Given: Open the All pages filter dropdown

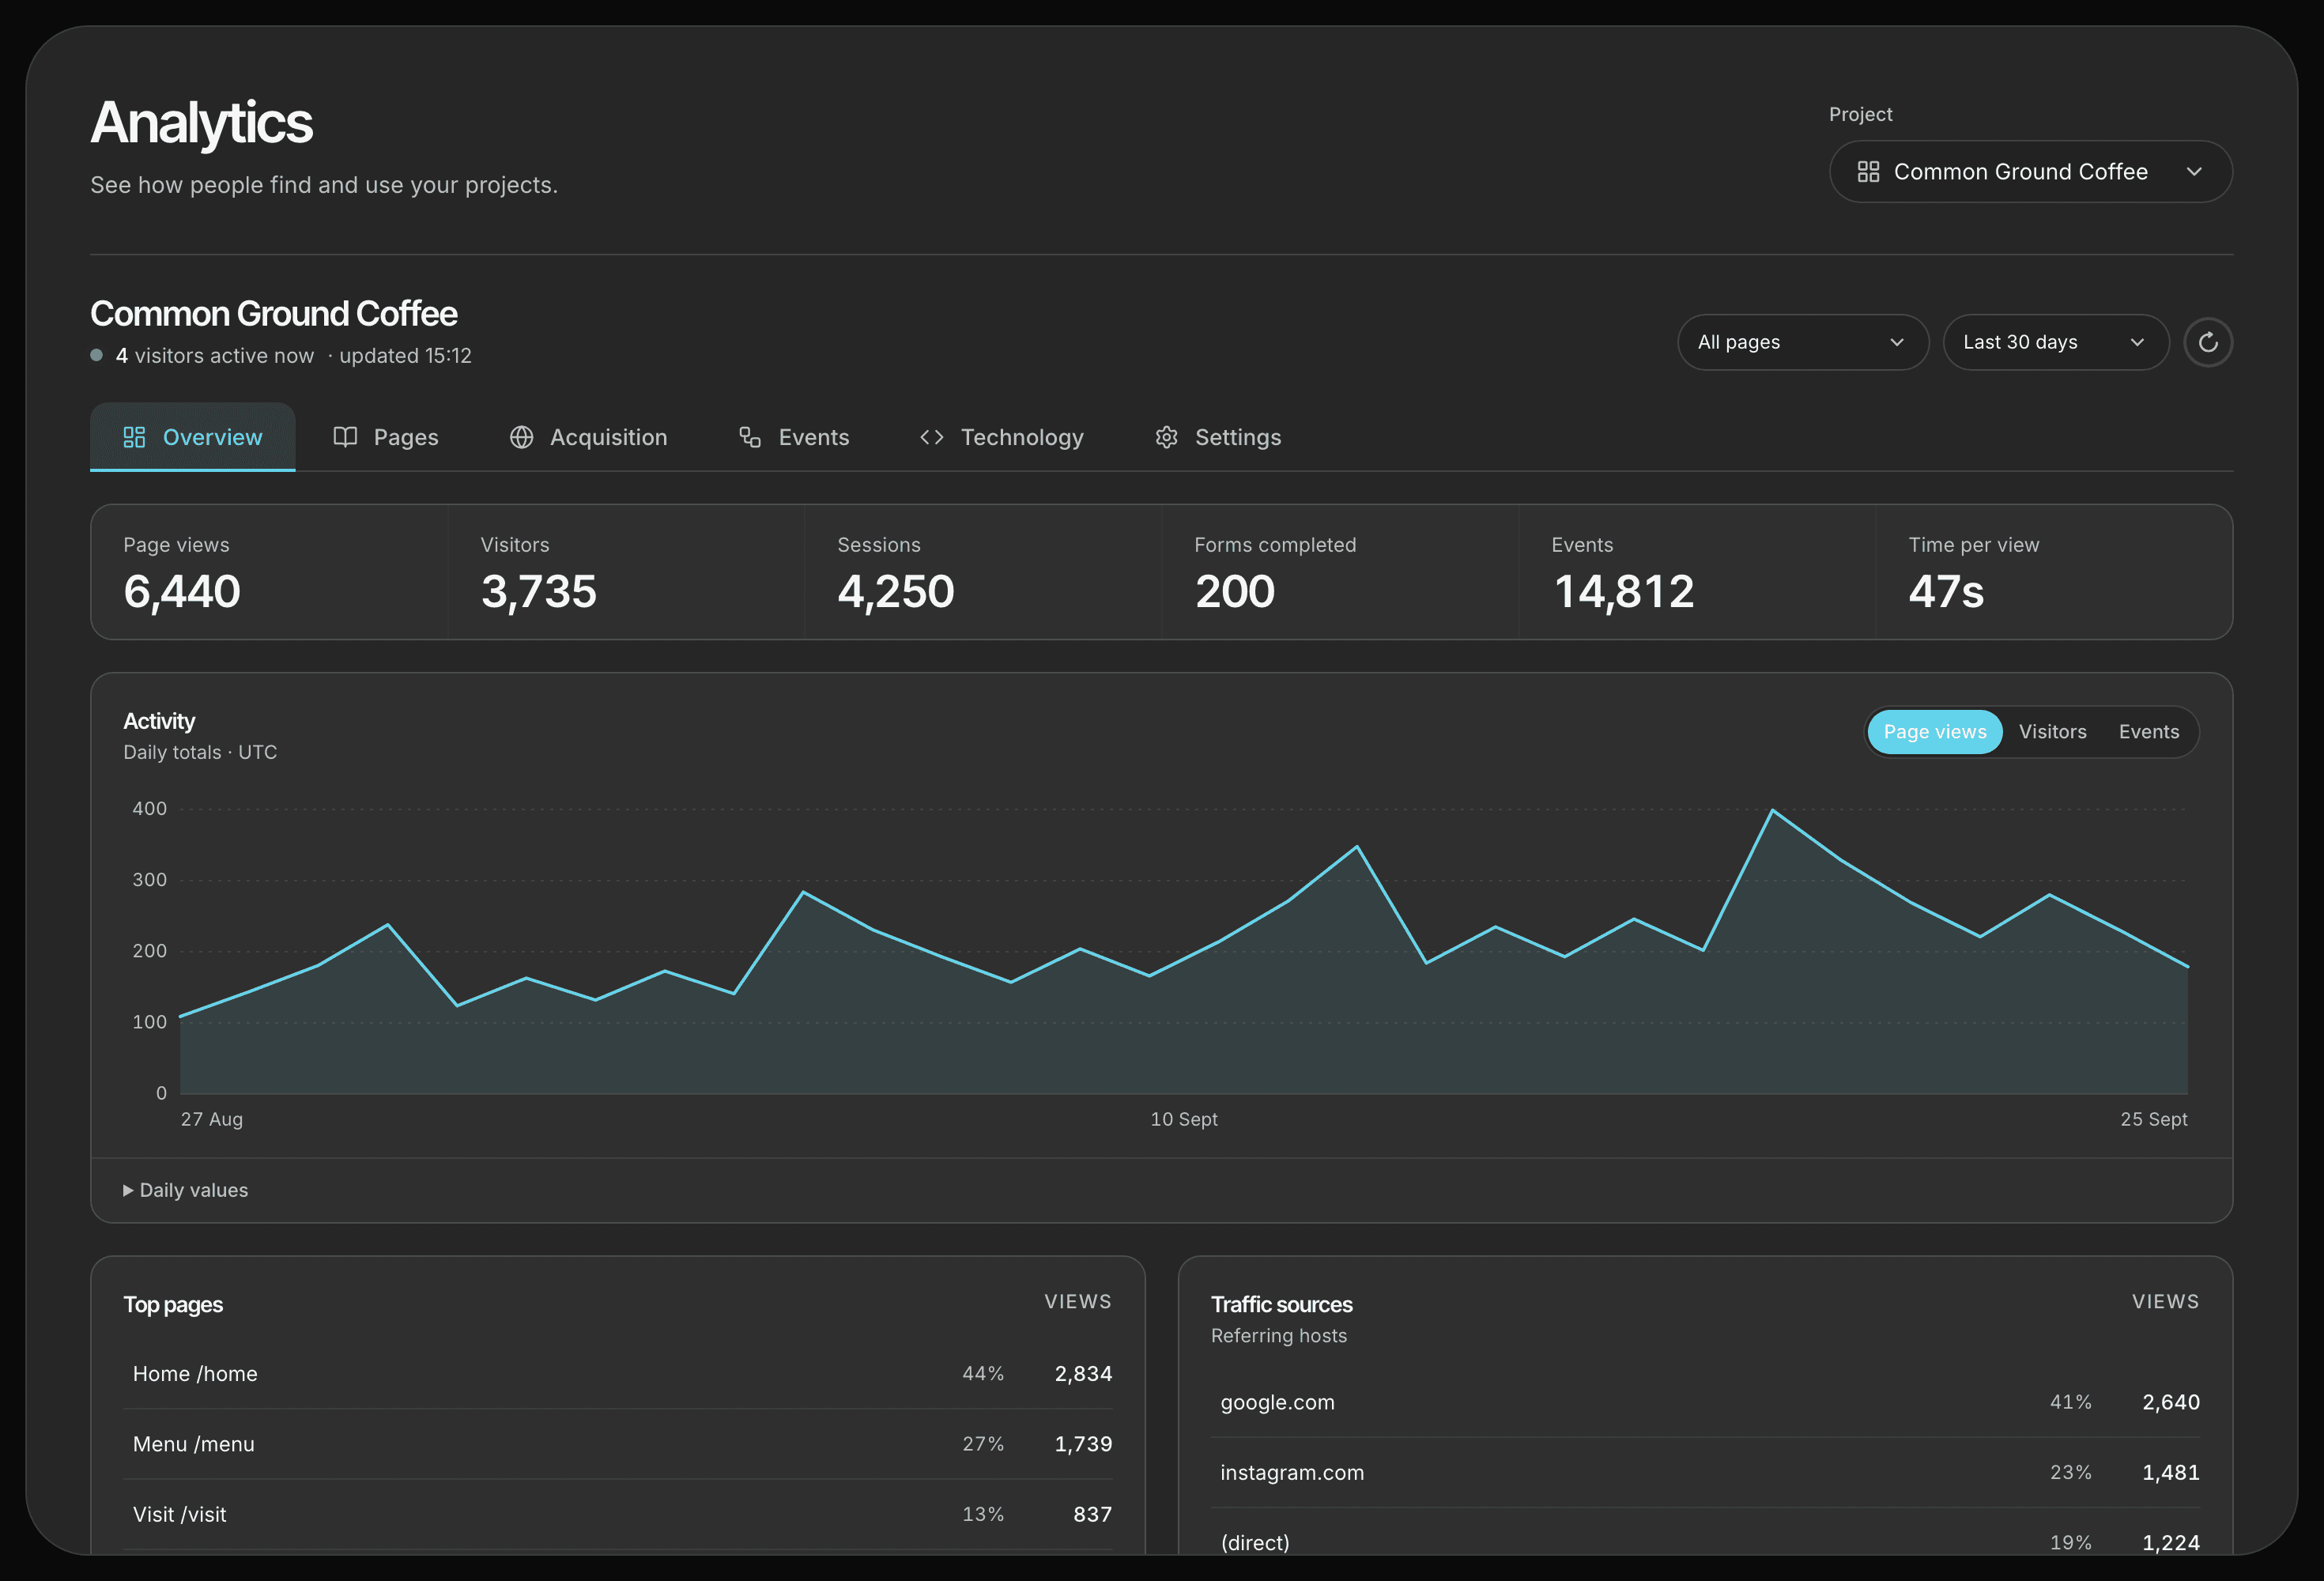Looking at the screenshot, I should pos(1802,342).
